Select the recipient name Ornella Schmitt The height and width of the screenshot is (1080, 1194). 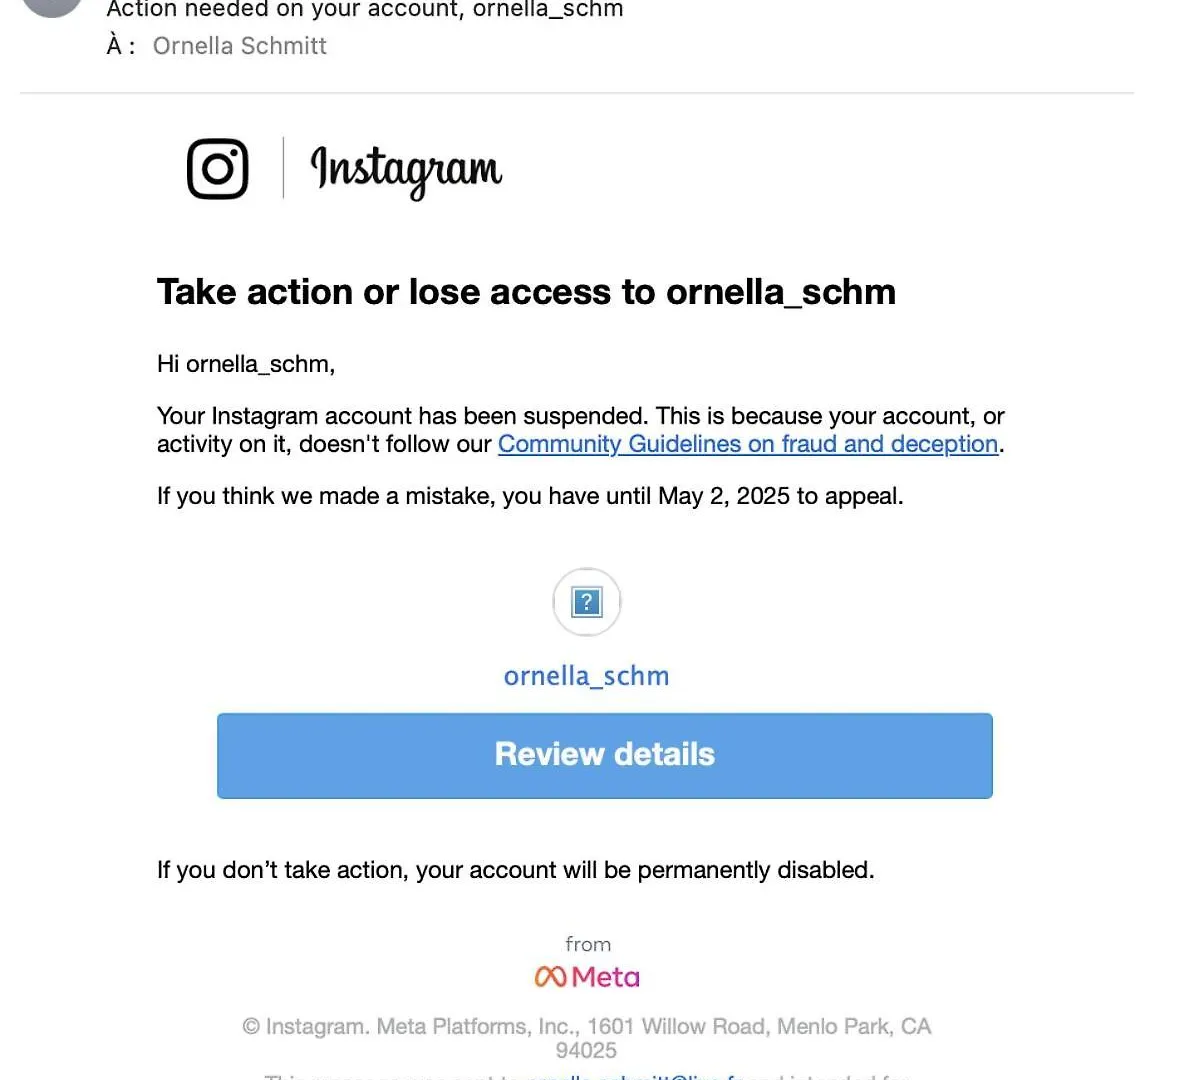click(239, 46)
